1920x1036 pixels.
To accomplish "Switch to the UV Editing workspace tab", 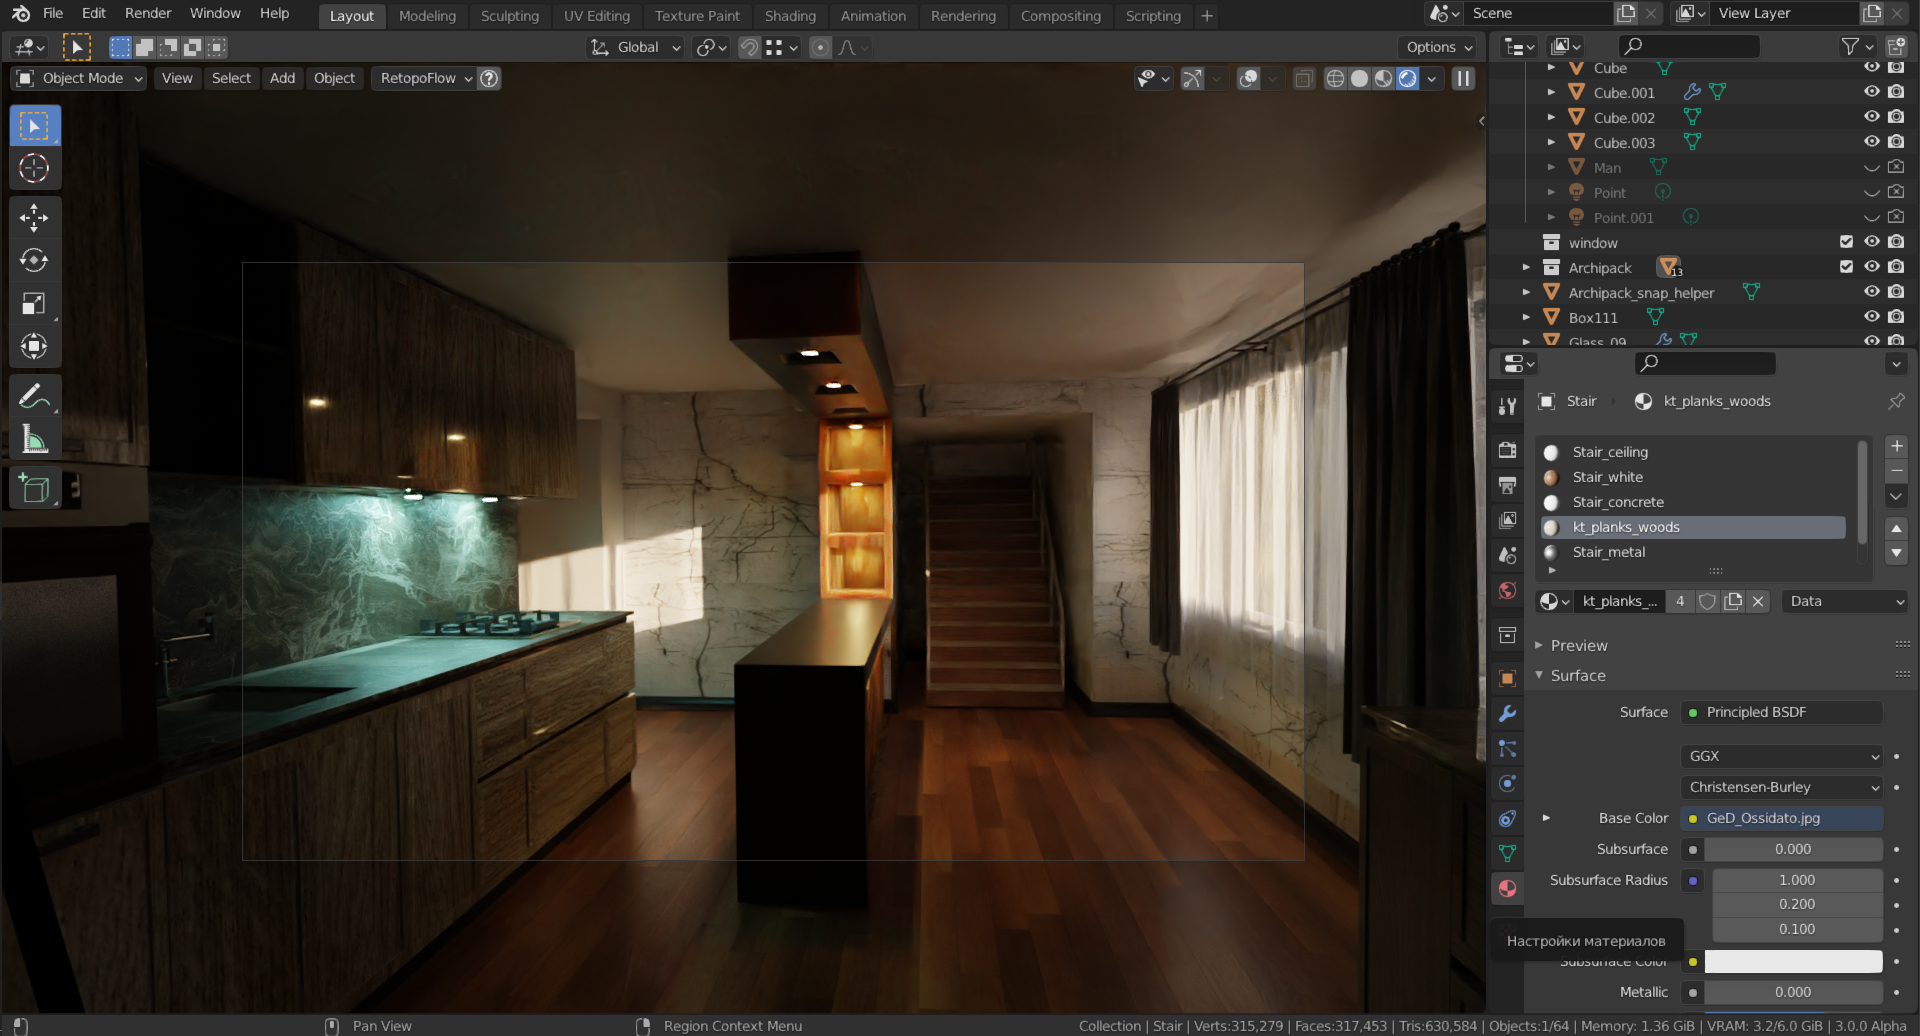I will click(x=597, y=16).
